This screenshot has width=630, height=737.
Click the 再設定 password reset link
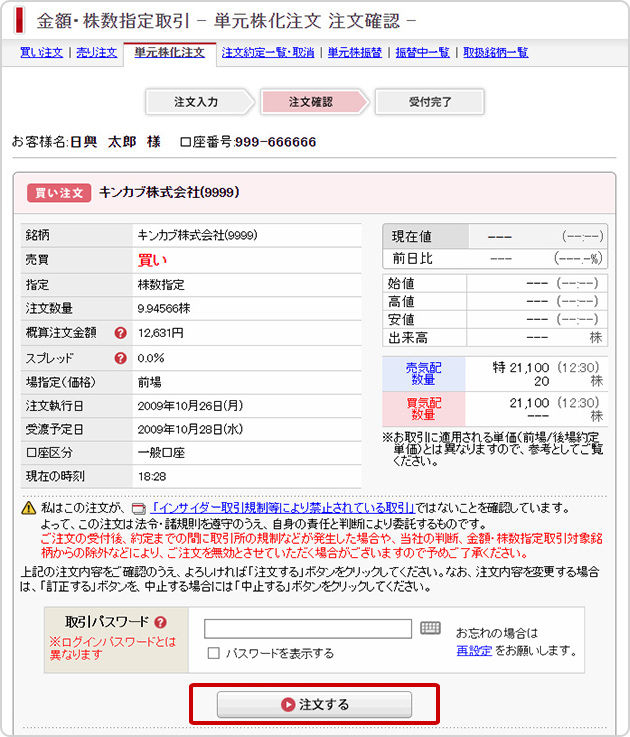point(473,650)
